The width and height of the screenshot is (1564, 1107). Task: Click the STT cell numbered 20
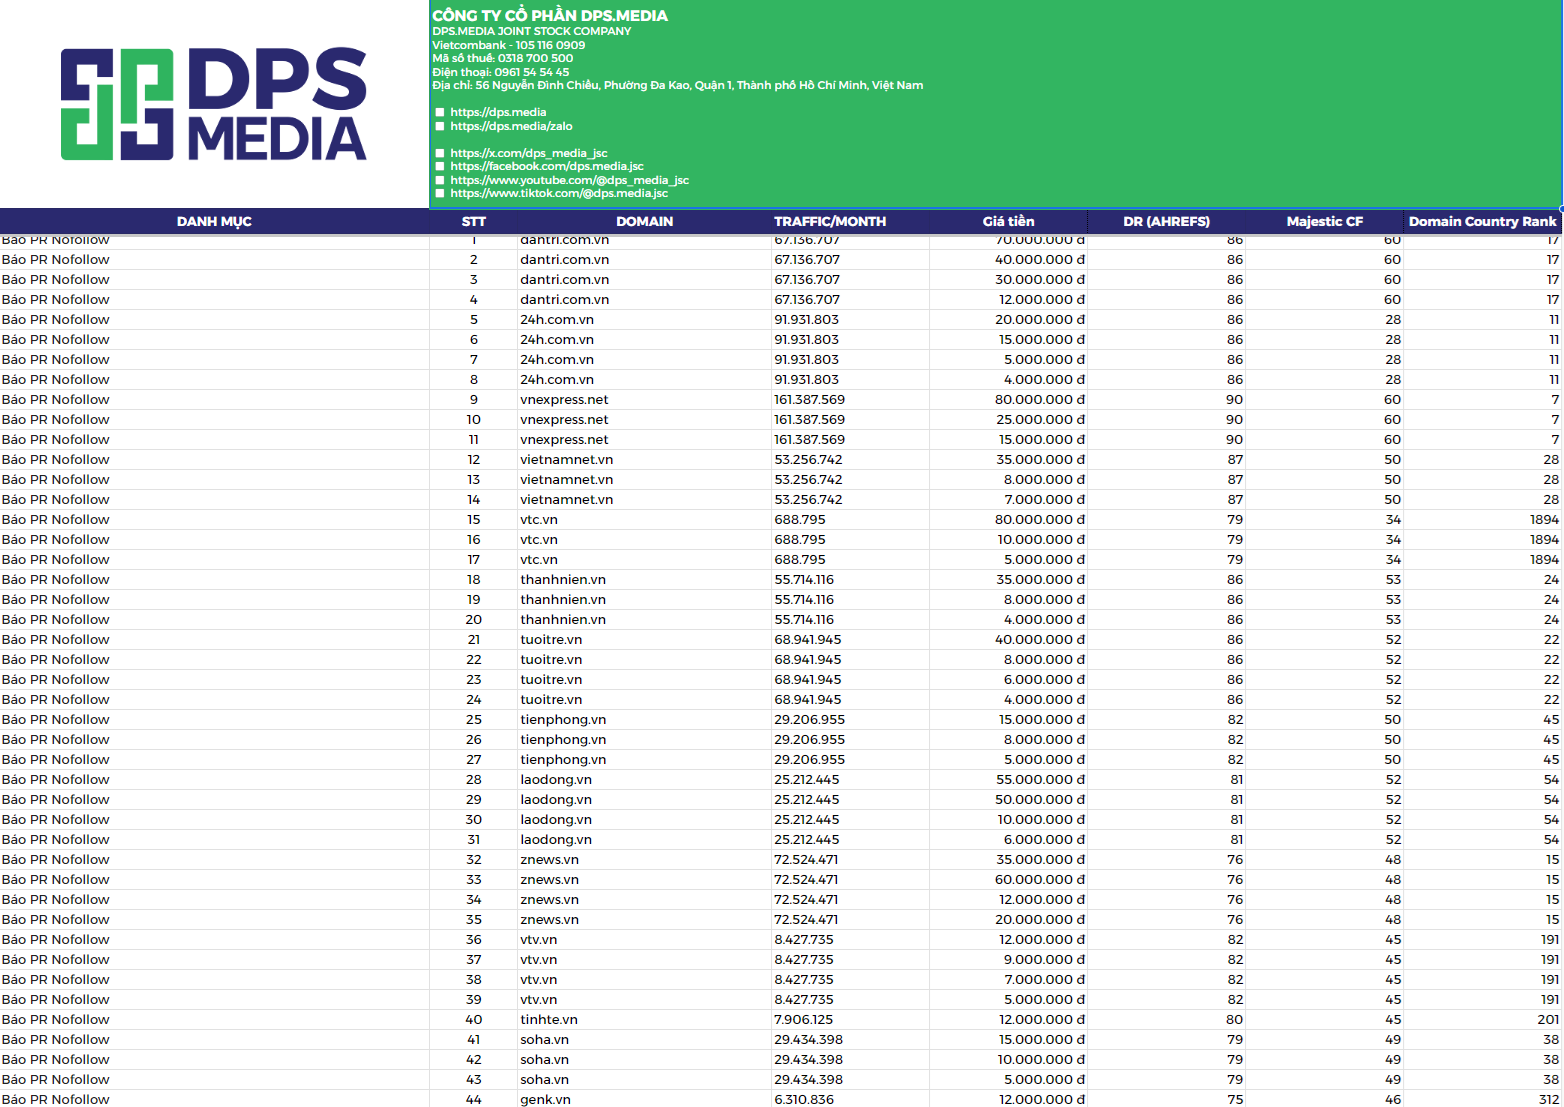coord(474,620)
